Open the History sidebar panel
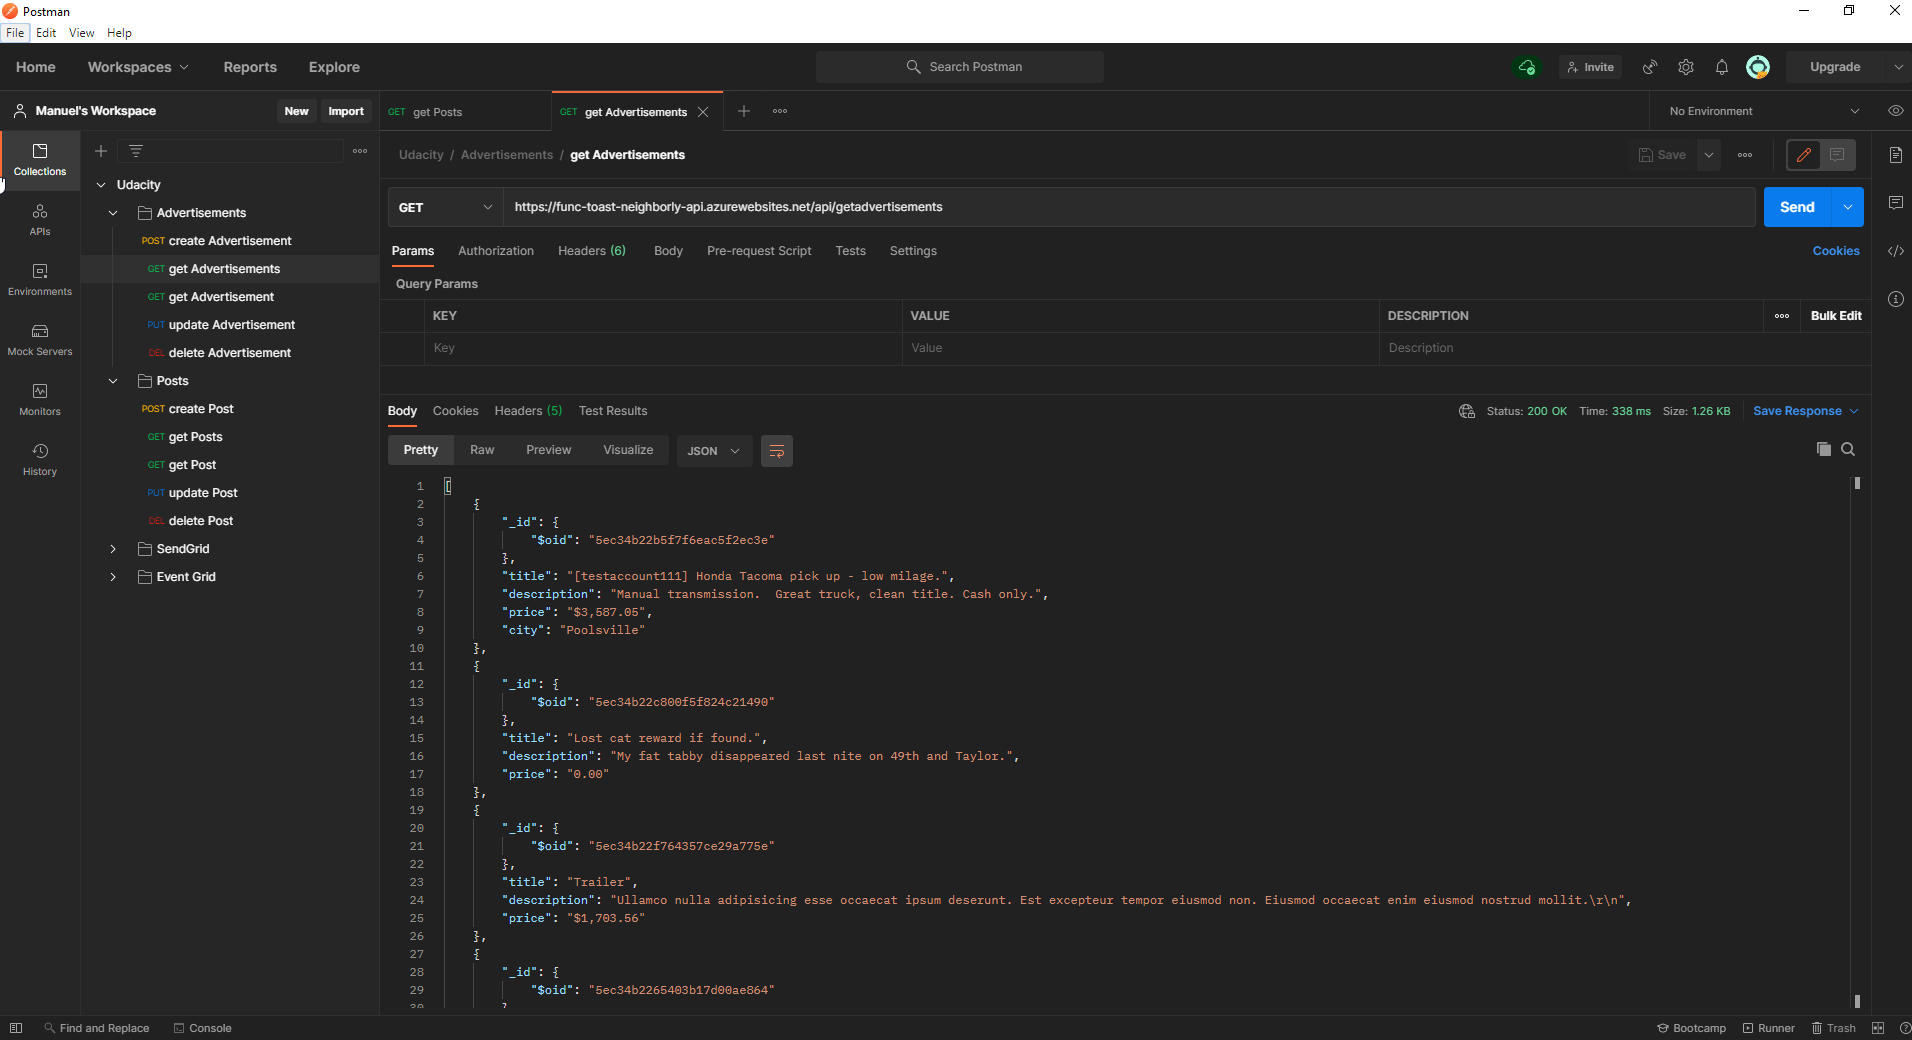This screenshot has height=1040, width=1912. (x=40, y=460)
